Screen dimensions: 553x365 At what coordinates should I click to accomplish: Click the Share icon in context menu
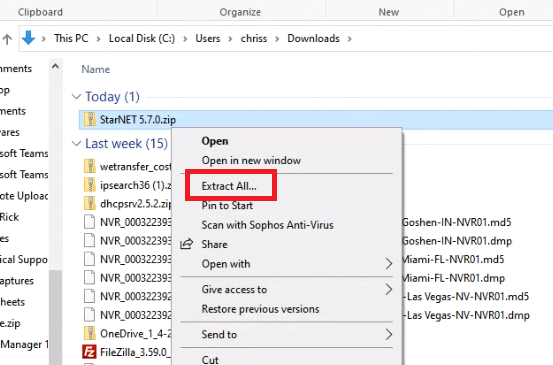(x=187, y=244)
